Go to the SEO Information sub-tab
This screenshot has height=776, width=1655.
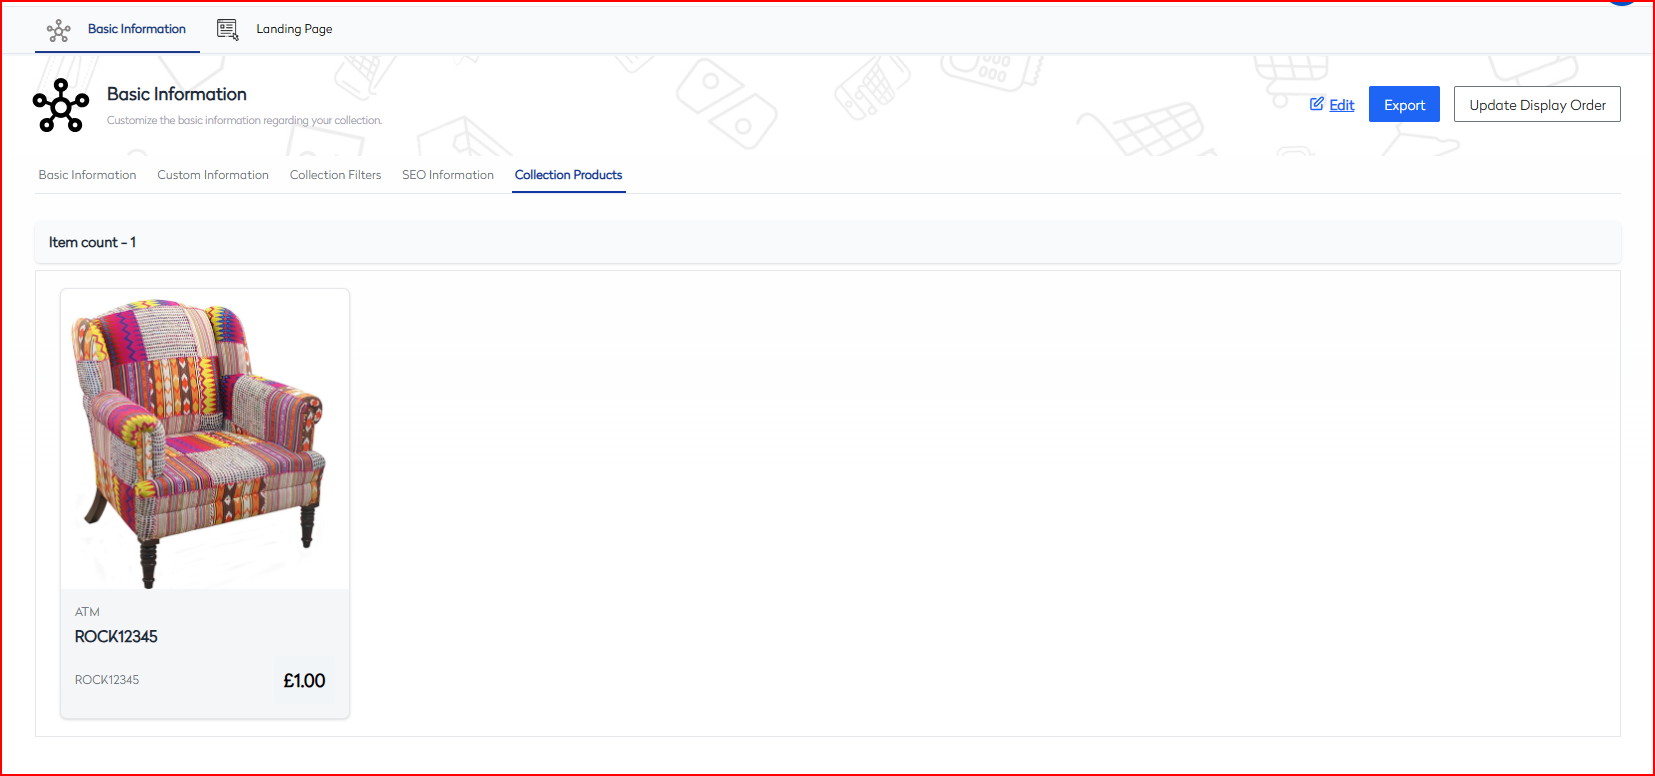point(448,175)
